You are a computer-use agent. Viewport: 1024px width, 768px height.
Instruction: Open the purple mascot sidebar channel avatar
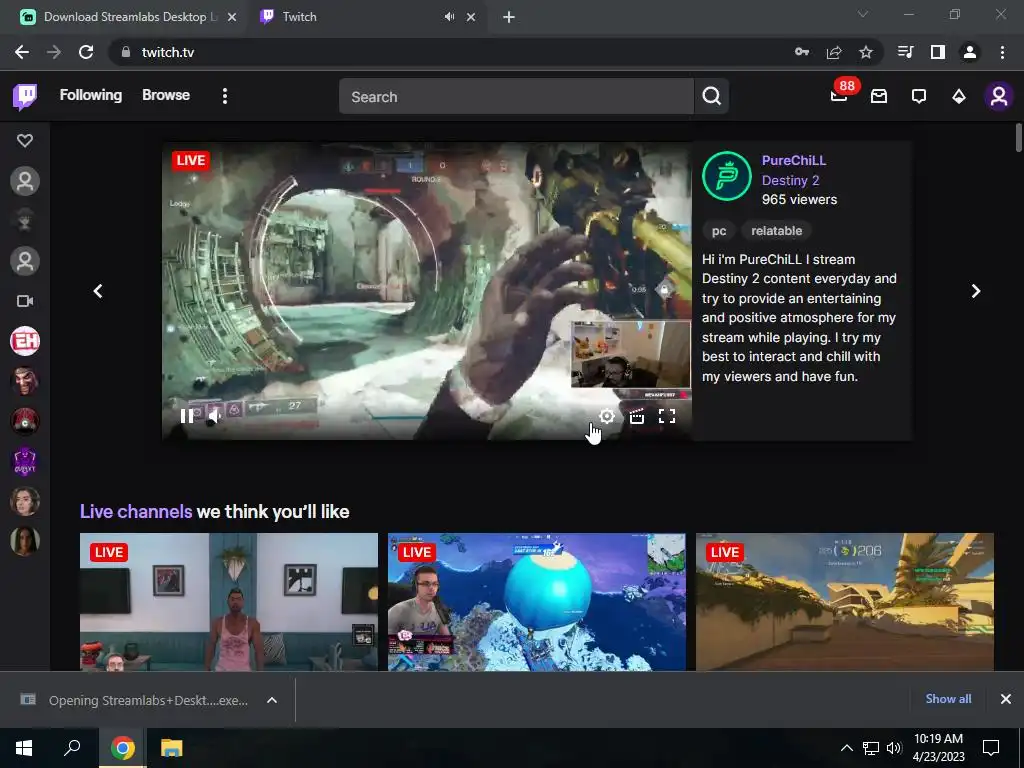click(x=25, y=461)
